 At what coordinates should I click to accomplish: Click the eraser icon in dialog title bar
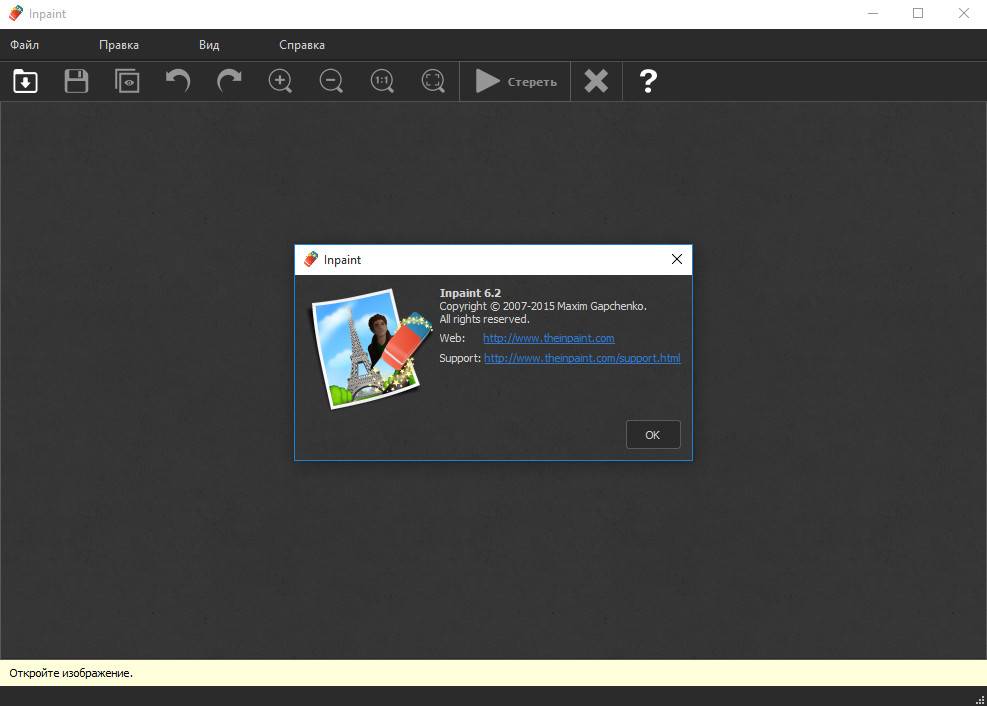(311, 259)
